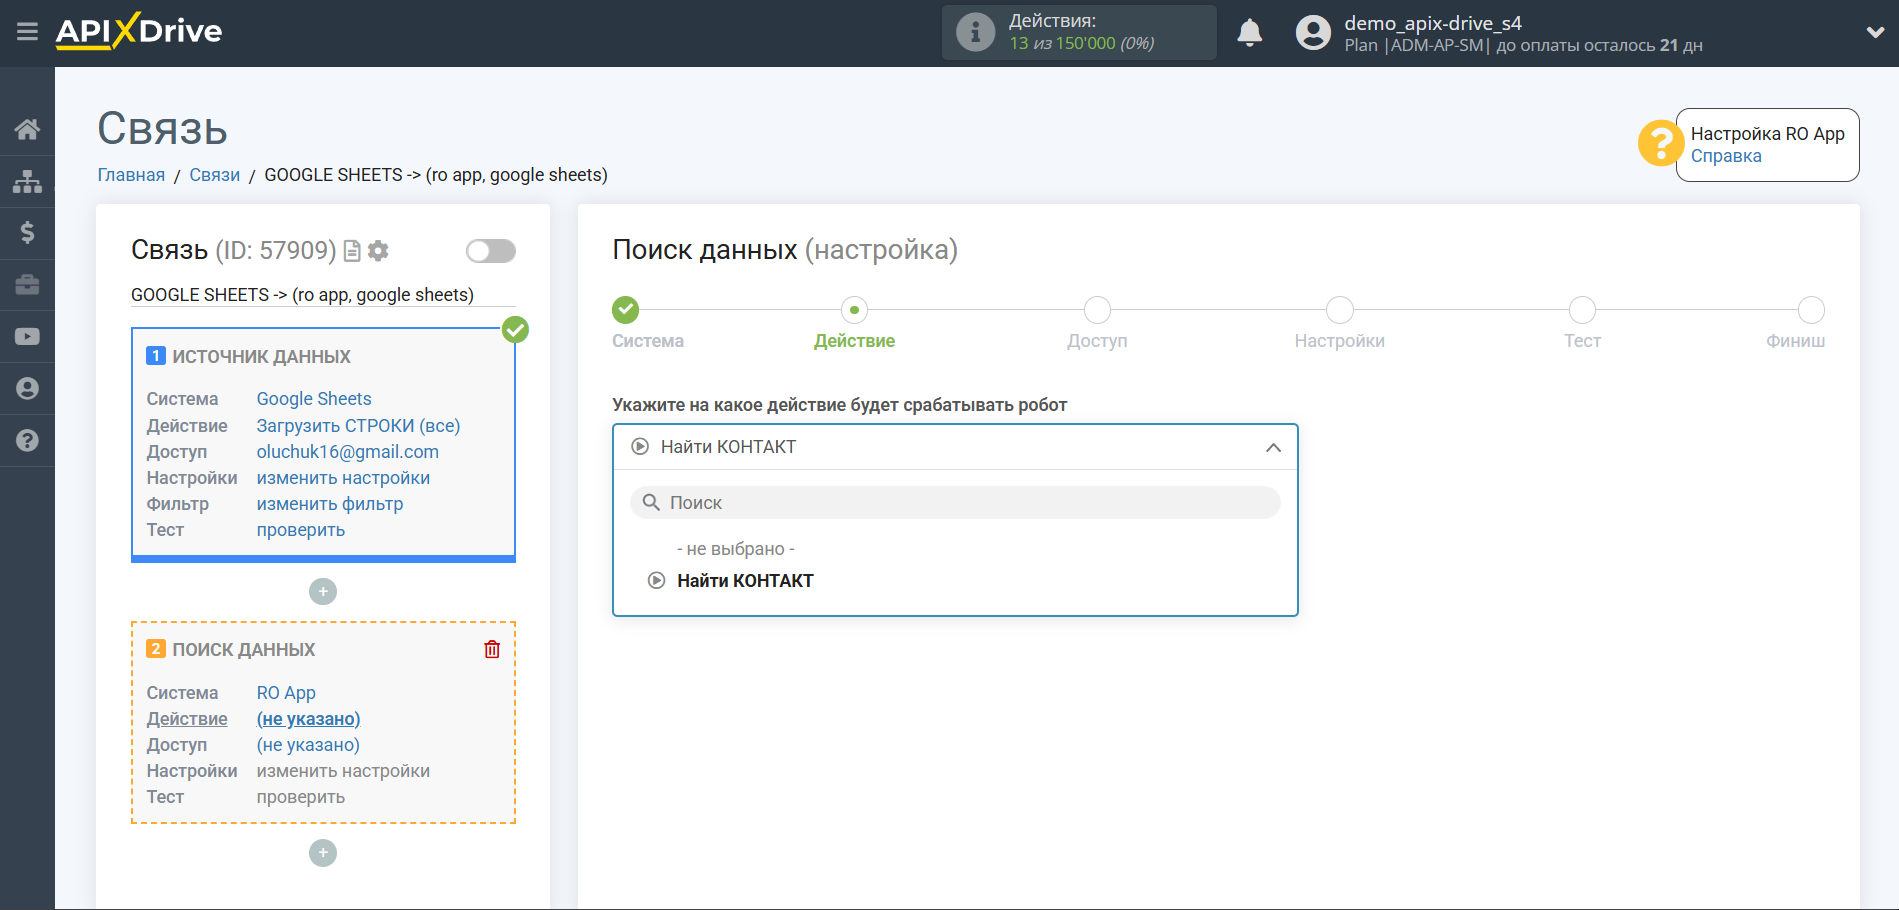
Task: Open connection settings gear icon
Action: point(378,251)
